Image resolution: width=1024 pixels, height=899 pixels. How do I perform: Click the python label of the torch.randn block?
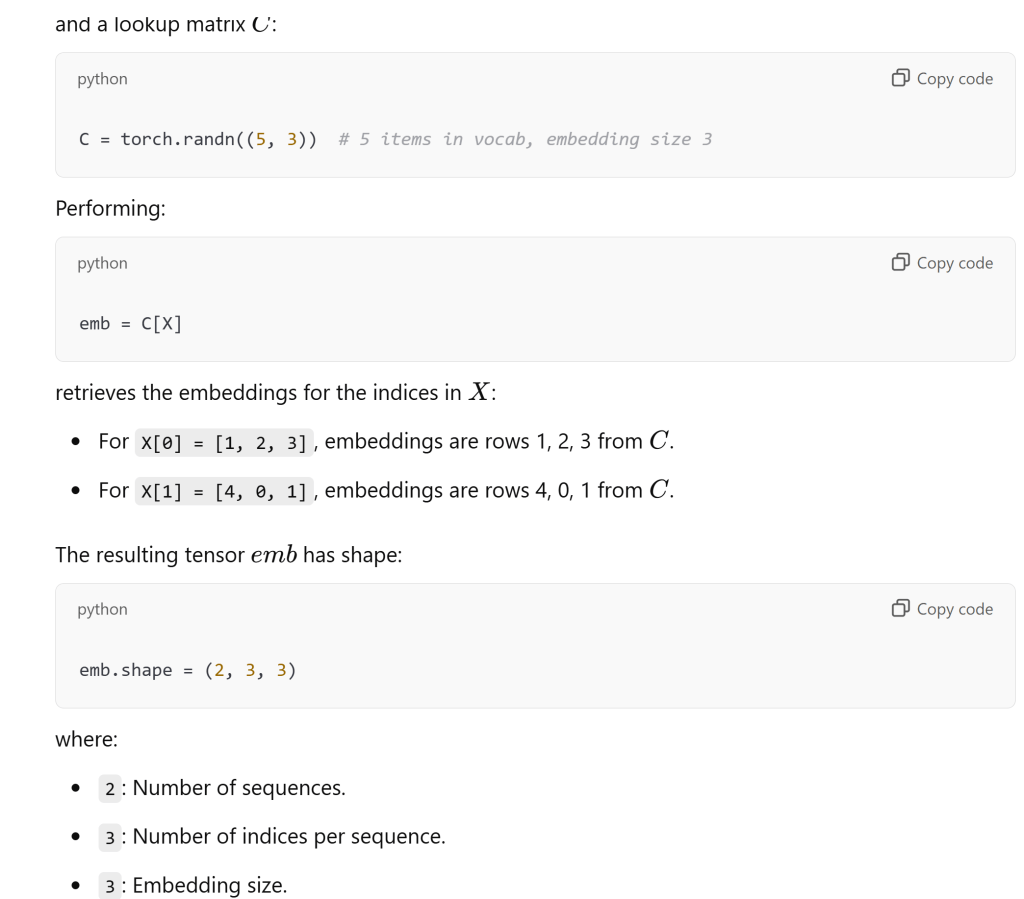(102, 79)
